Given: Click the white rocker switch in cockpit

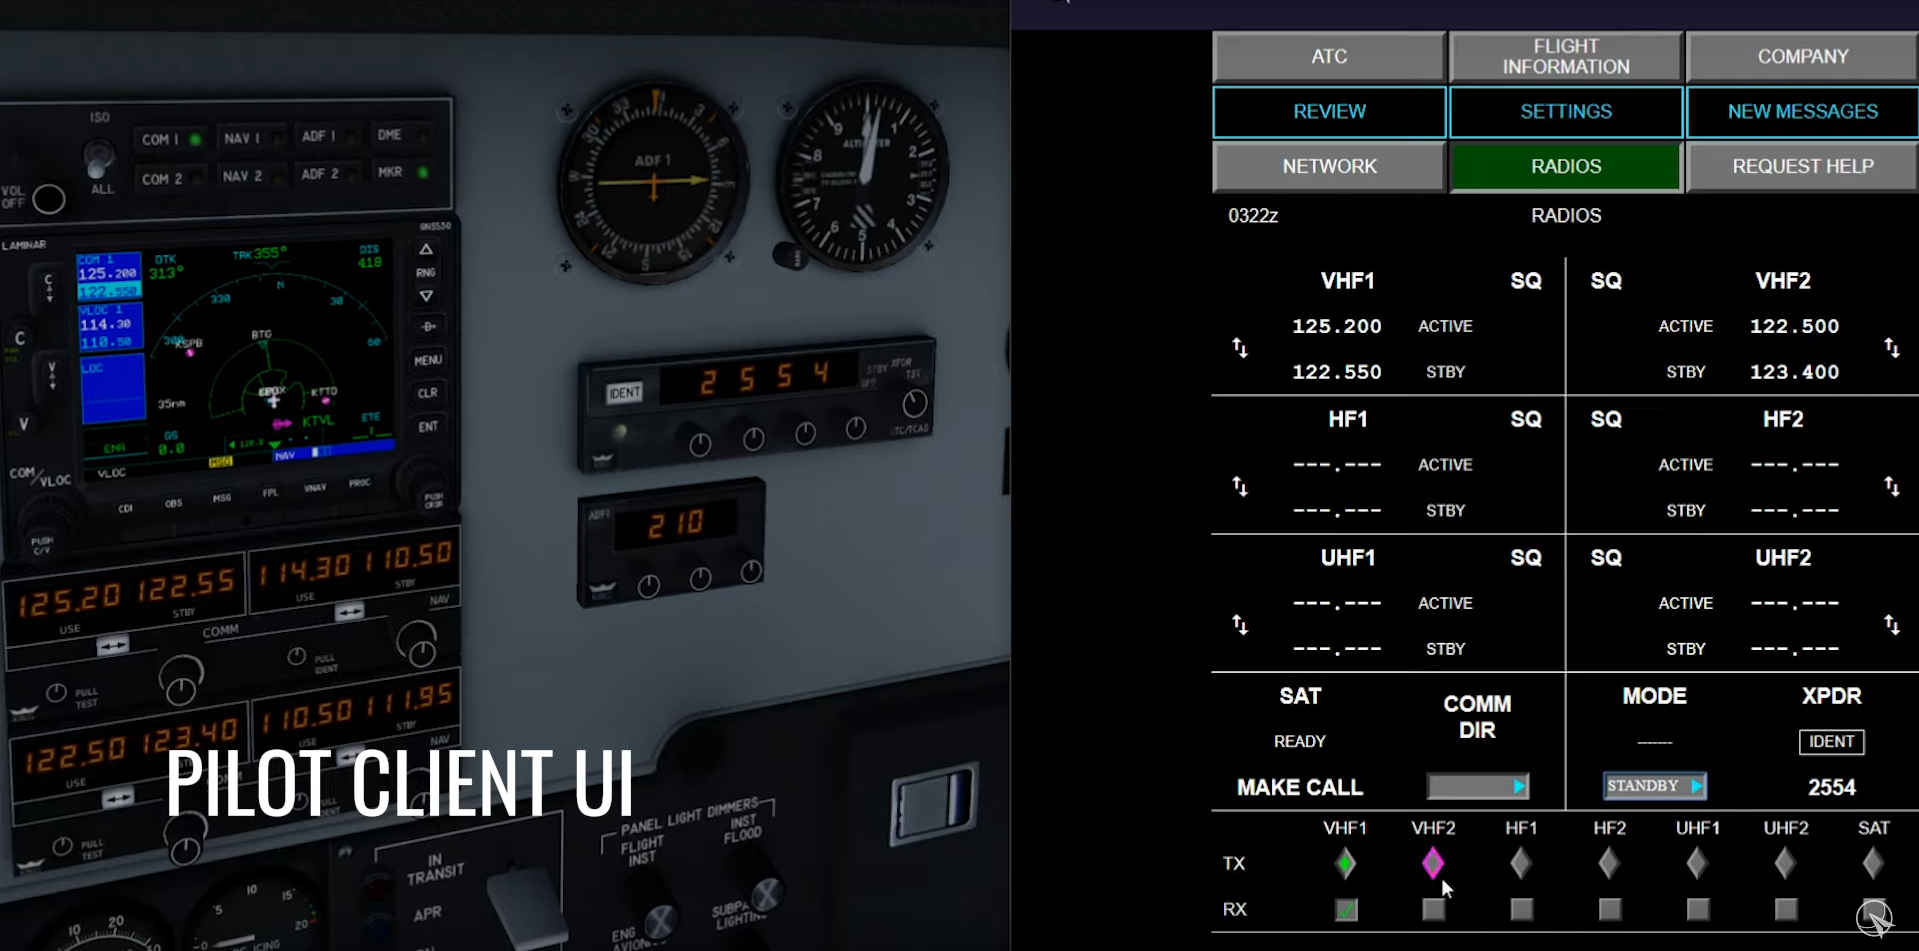Looking at the screenshot, I should click(x=933, y=805).
